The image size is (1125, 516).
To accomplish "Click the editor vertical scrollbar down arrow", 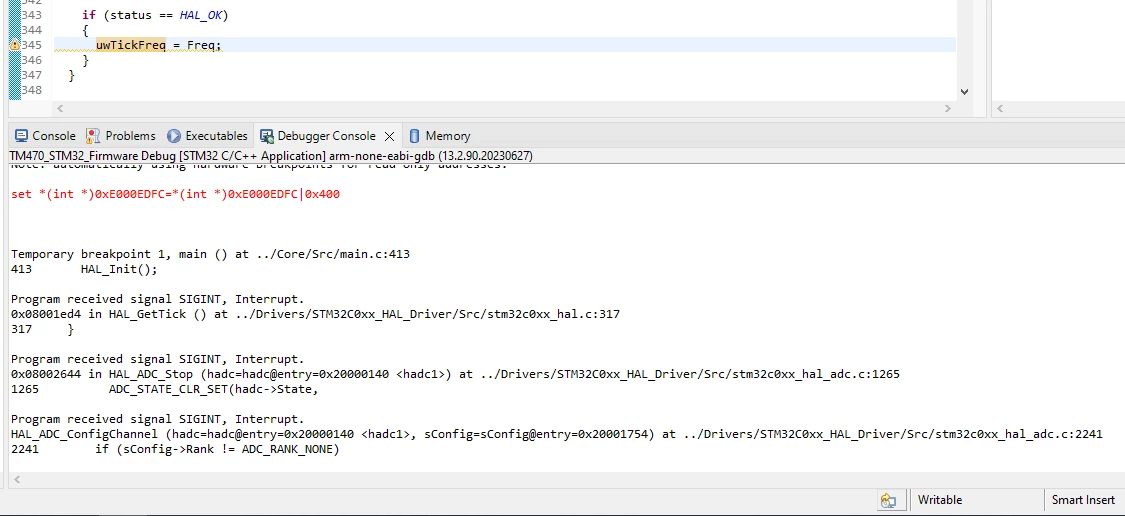I will (964, 92).
